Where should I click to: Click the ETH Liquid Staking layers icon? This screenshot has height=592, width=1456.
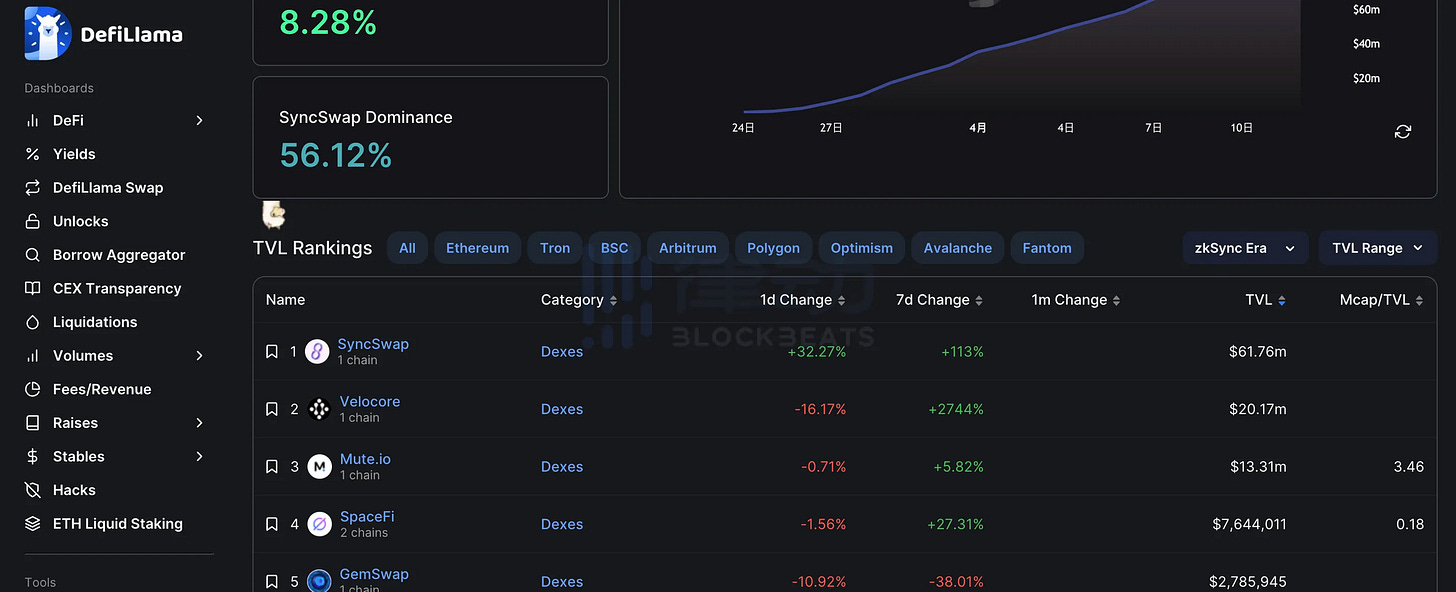(33, 523)
